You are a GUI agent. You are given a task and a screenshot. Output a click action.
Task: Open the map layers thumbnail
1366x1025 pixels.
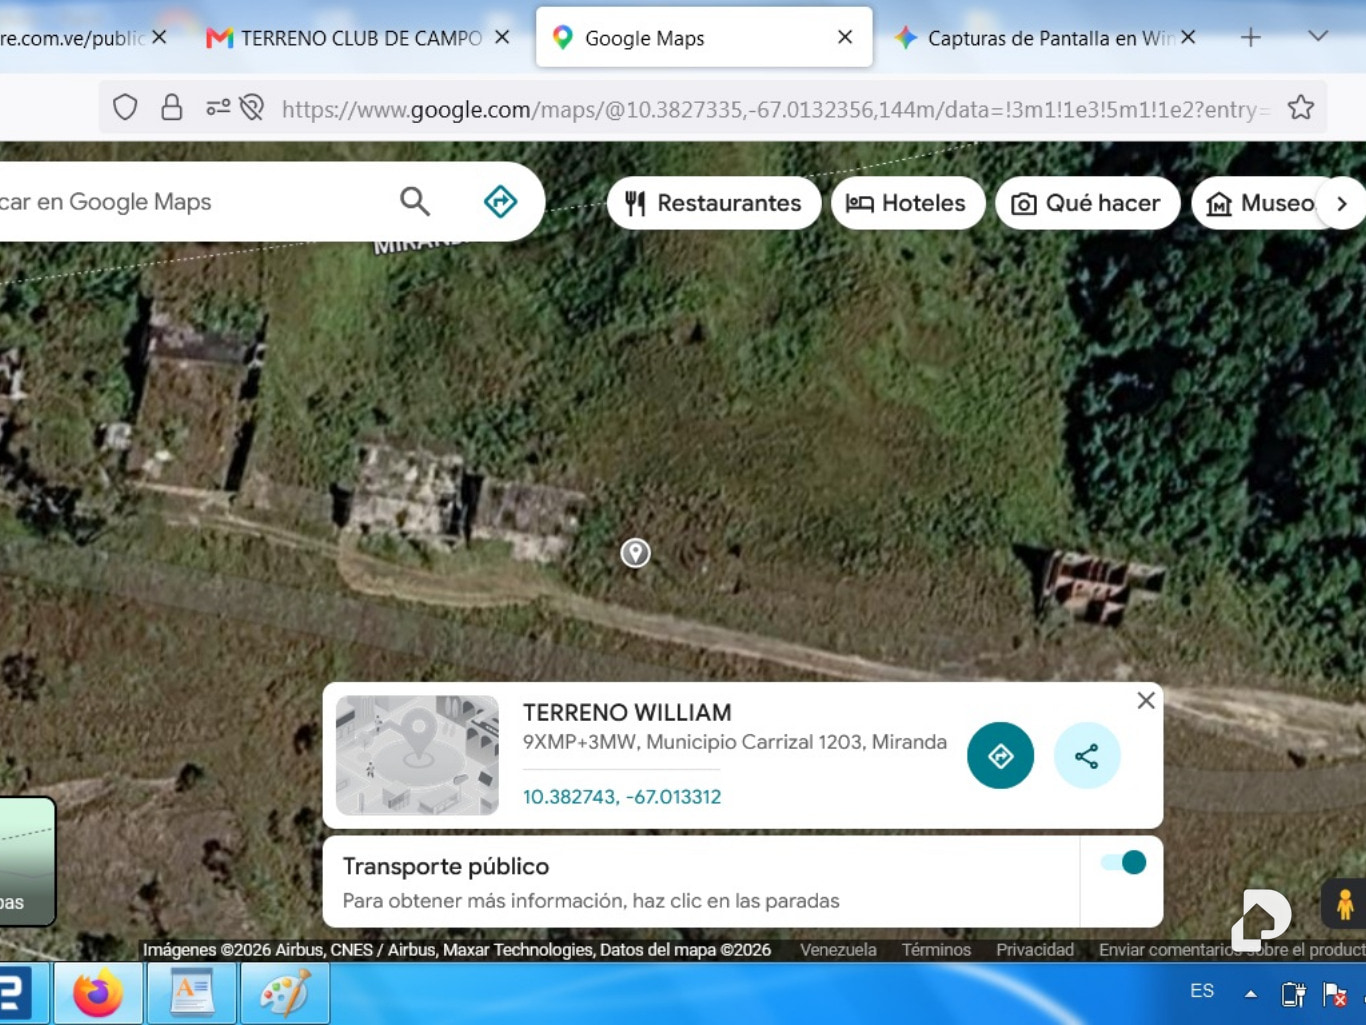pos(27,861)
